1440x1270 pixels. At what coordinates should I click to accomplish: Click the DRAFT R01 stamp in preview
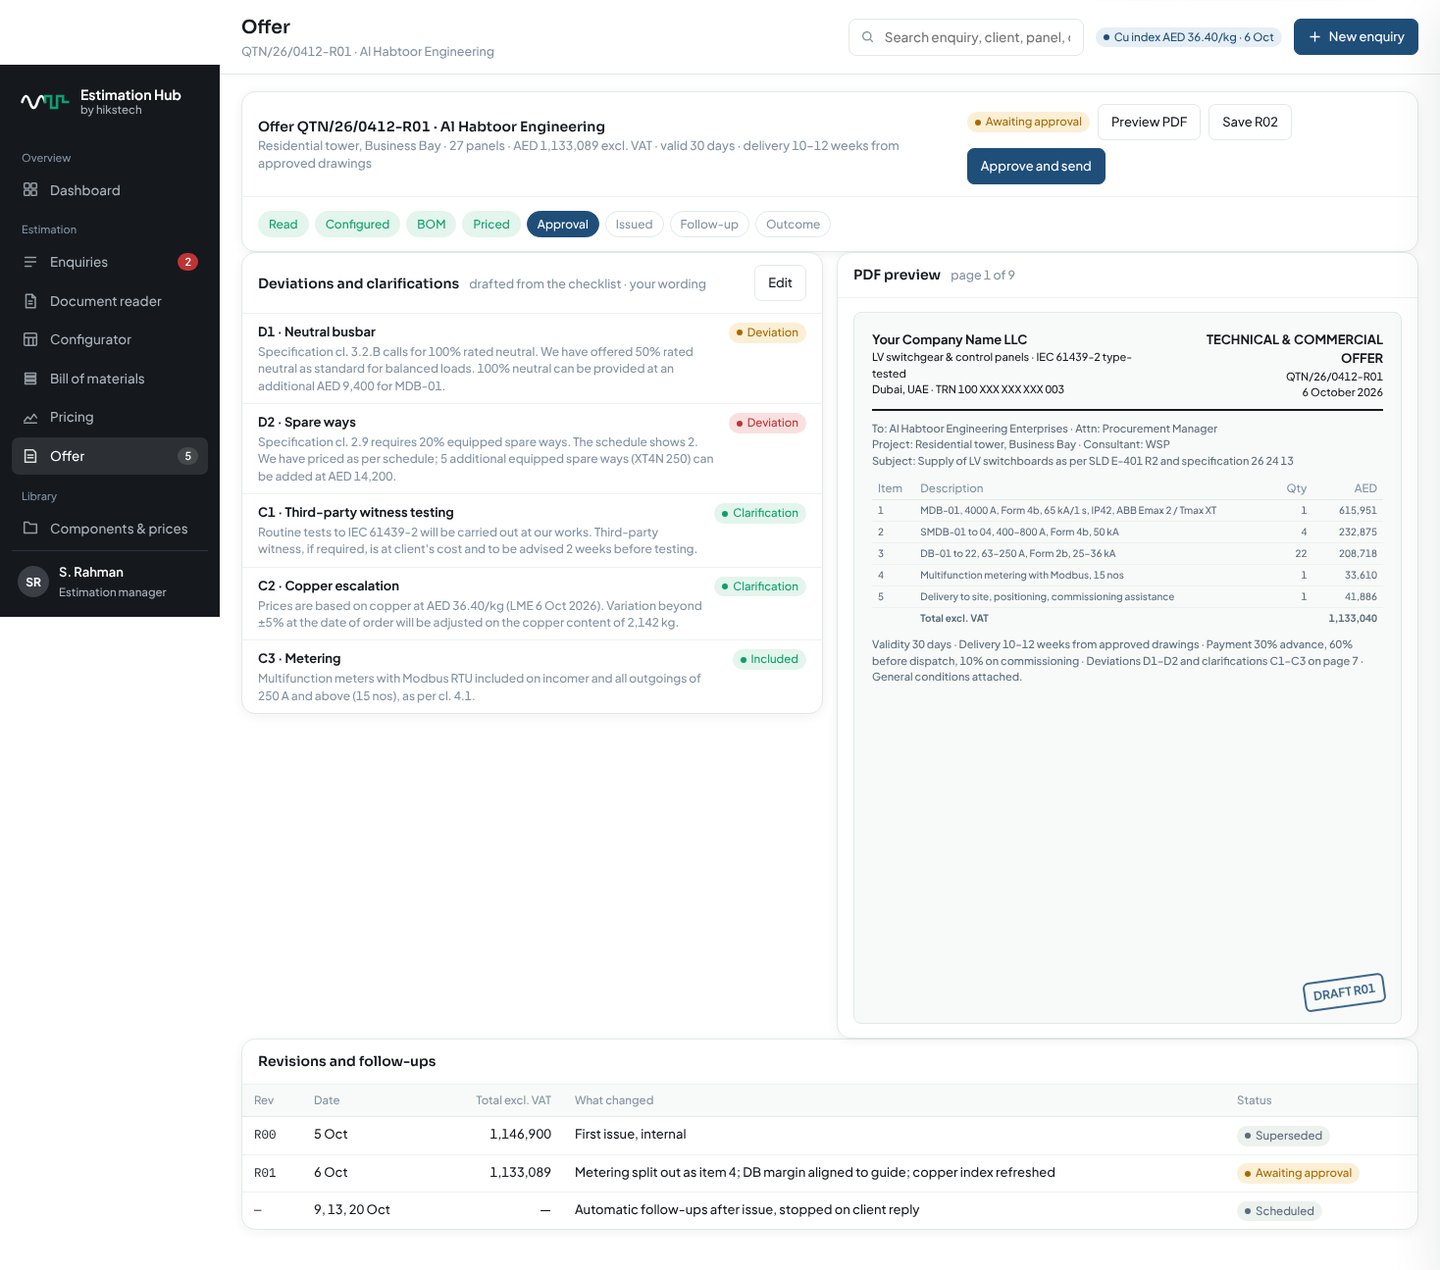pyautogui.click(x=1344, y=992)
